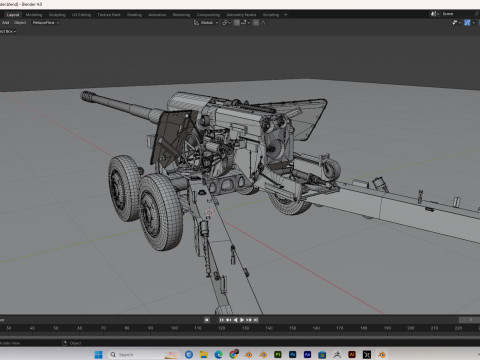Open proportional editing falloff selector
This screenshot has width=480, height=360.
click(264, 23)
